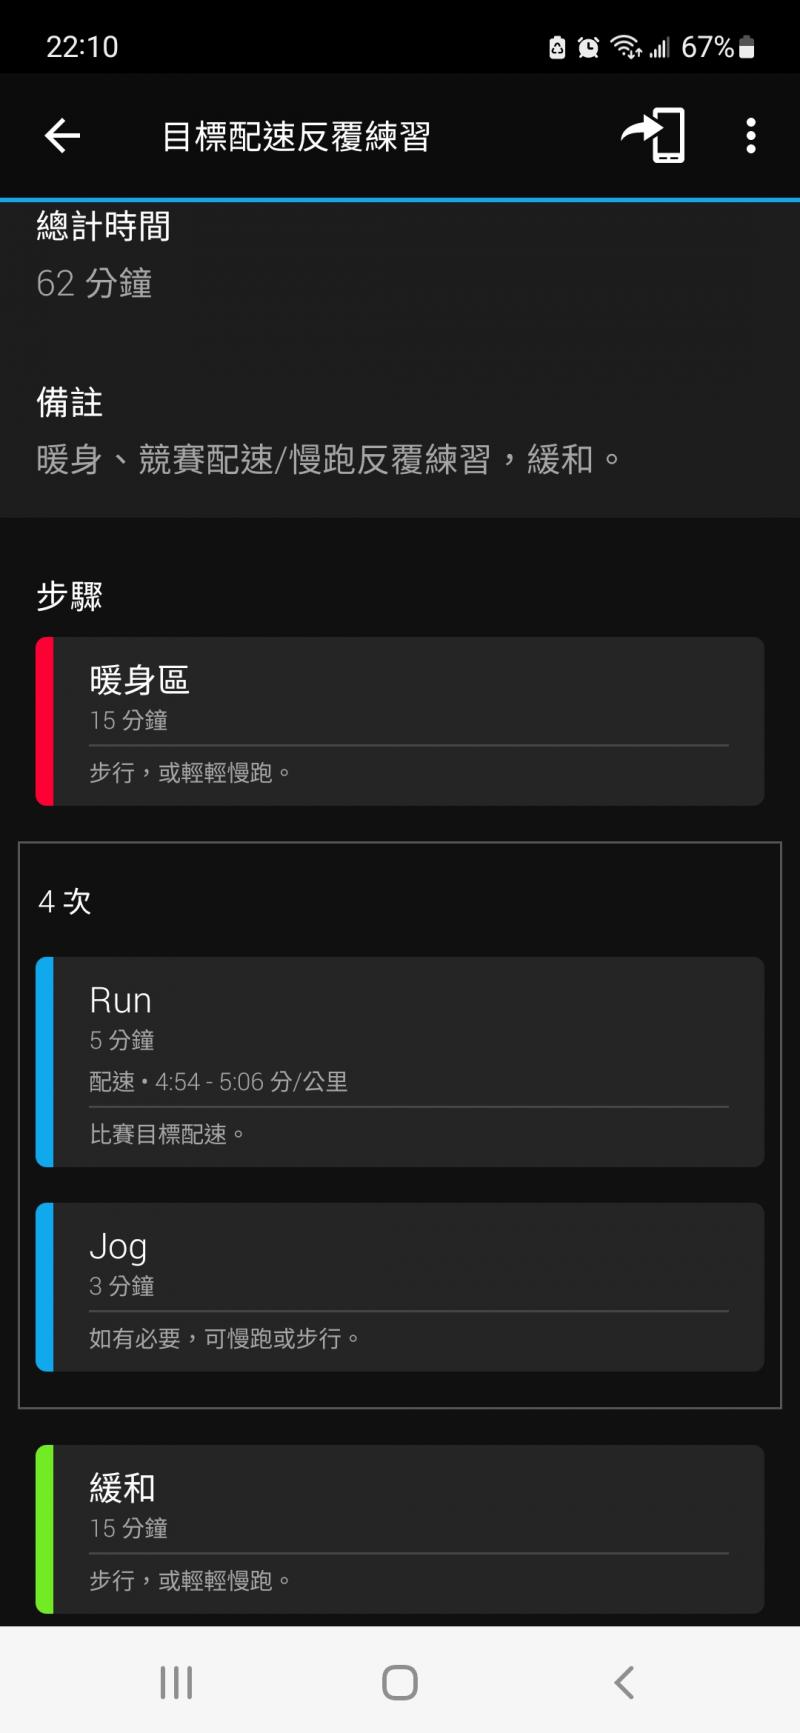This screenshot has width=800, height=1733.
Task: Tap the Android recent apps button
Action: point(176,1682)
